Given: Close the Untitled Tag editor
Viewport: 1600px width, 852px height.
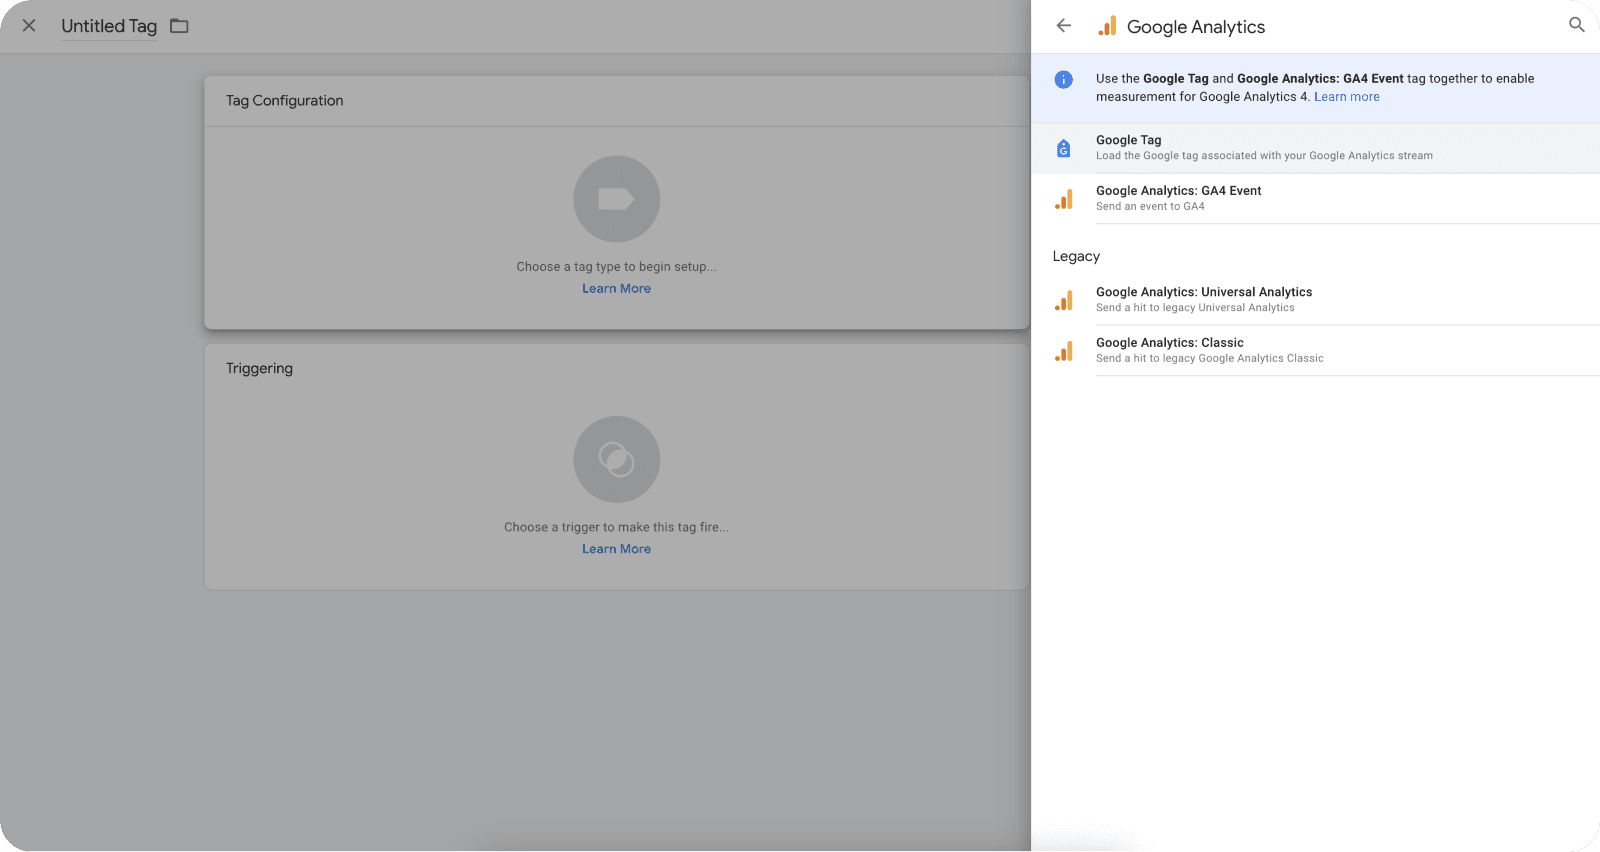Looking at the screenshot, I should [x=29, y=26].
